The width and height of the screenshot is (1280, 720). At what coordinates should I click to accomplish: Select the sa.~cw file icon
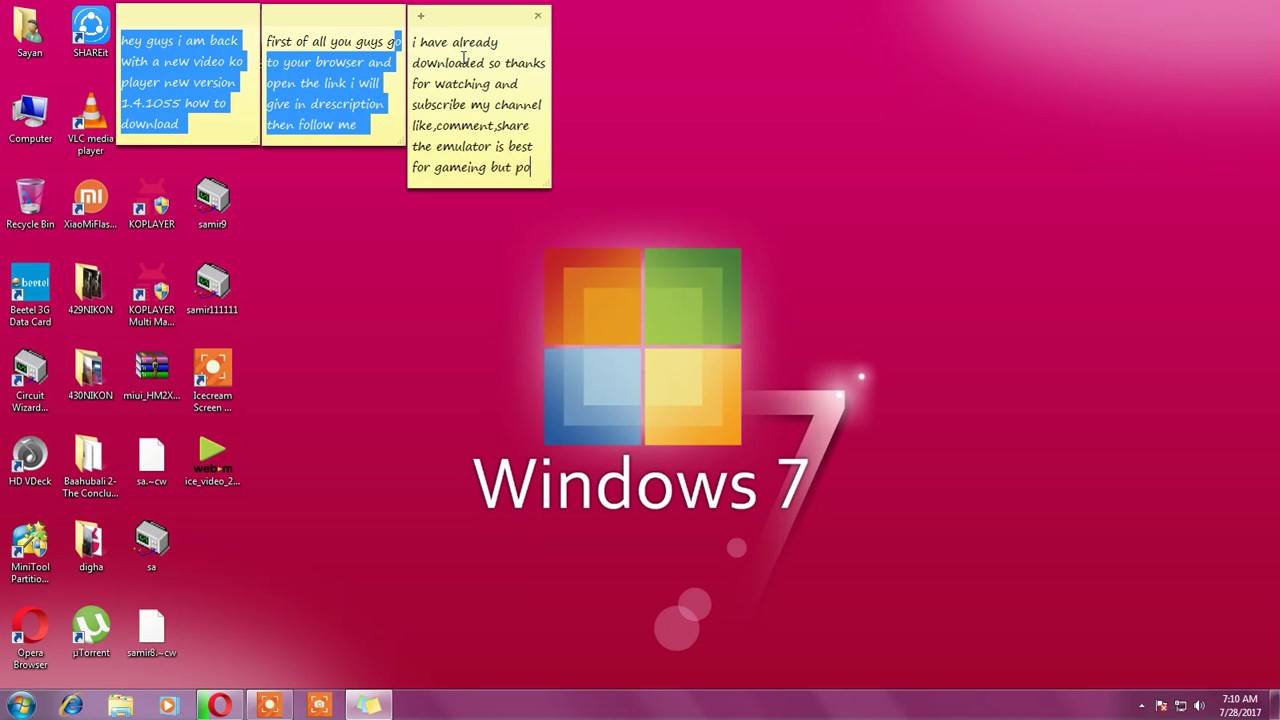(x=152, y=462)
